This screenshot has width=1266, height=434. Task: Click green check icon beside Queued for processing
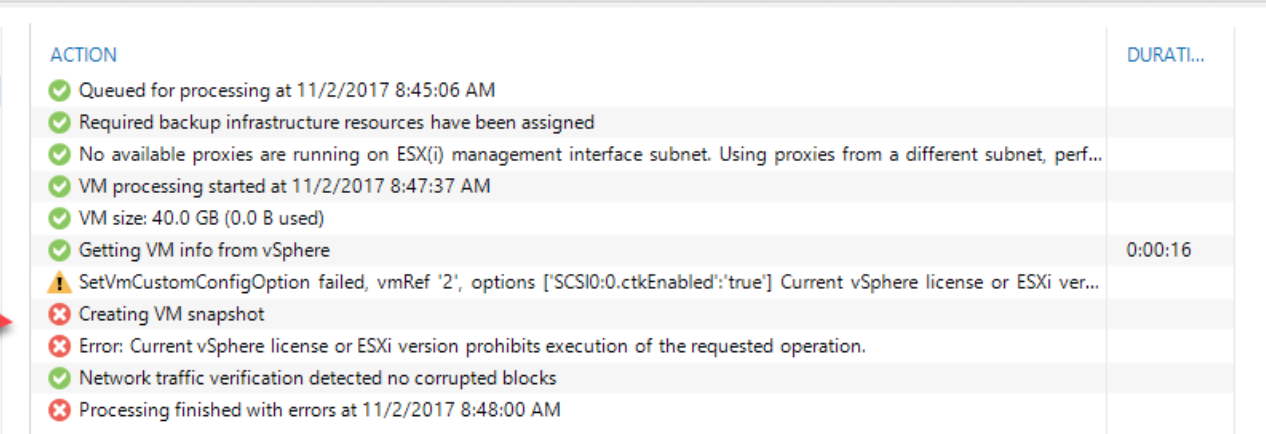point(60,91)
